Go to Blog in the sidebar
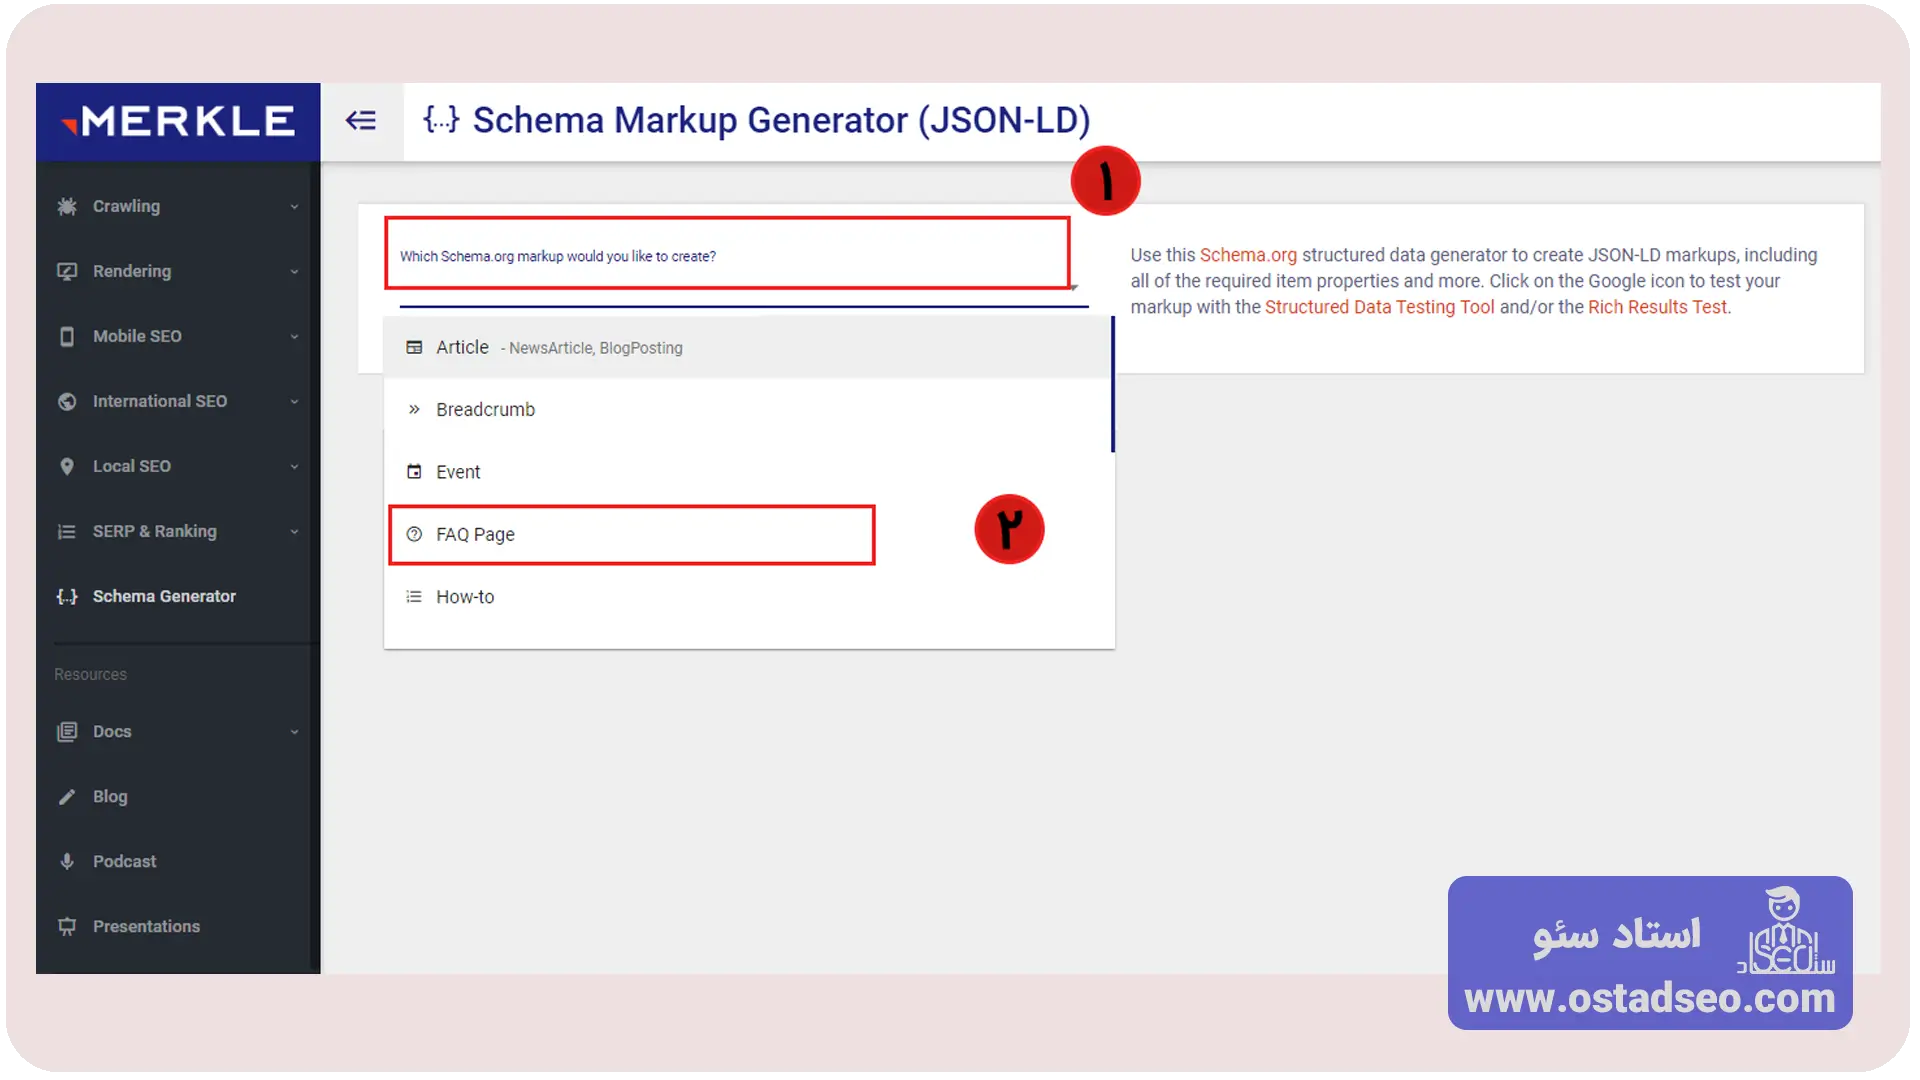The width and height of the screenshot is (1920, 1080). (178, 796)
